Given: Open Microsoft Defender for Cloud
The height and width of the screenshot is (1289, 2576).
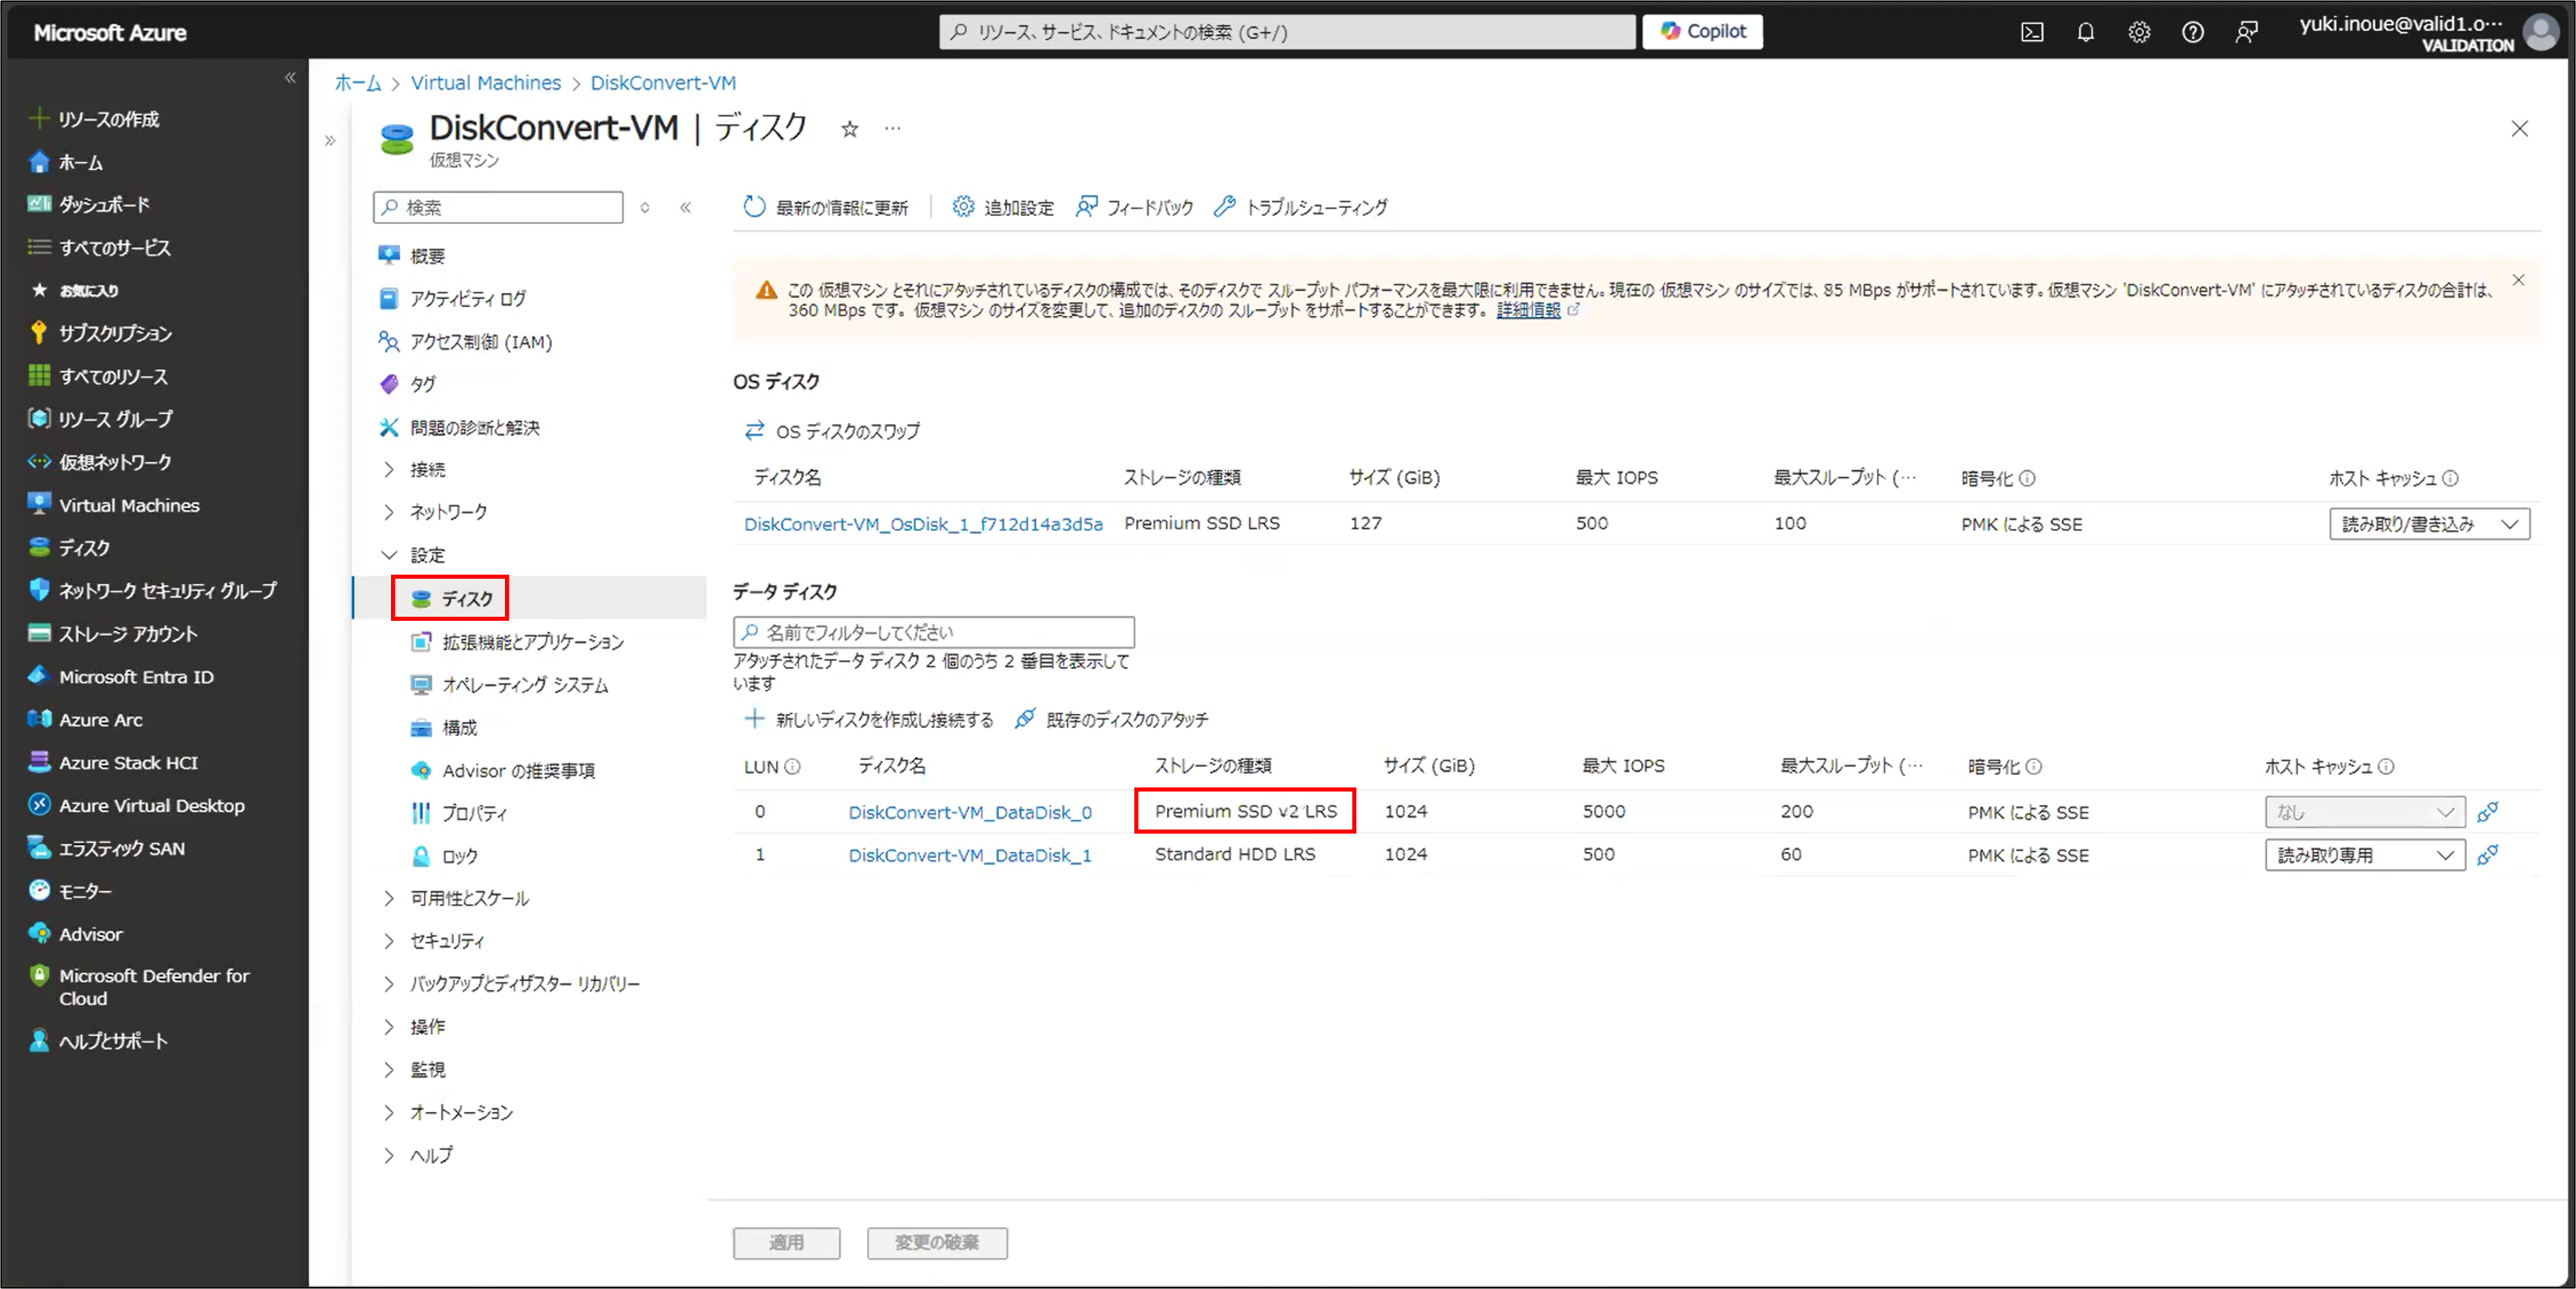Looking at the screenshot, I should [154, 986].
